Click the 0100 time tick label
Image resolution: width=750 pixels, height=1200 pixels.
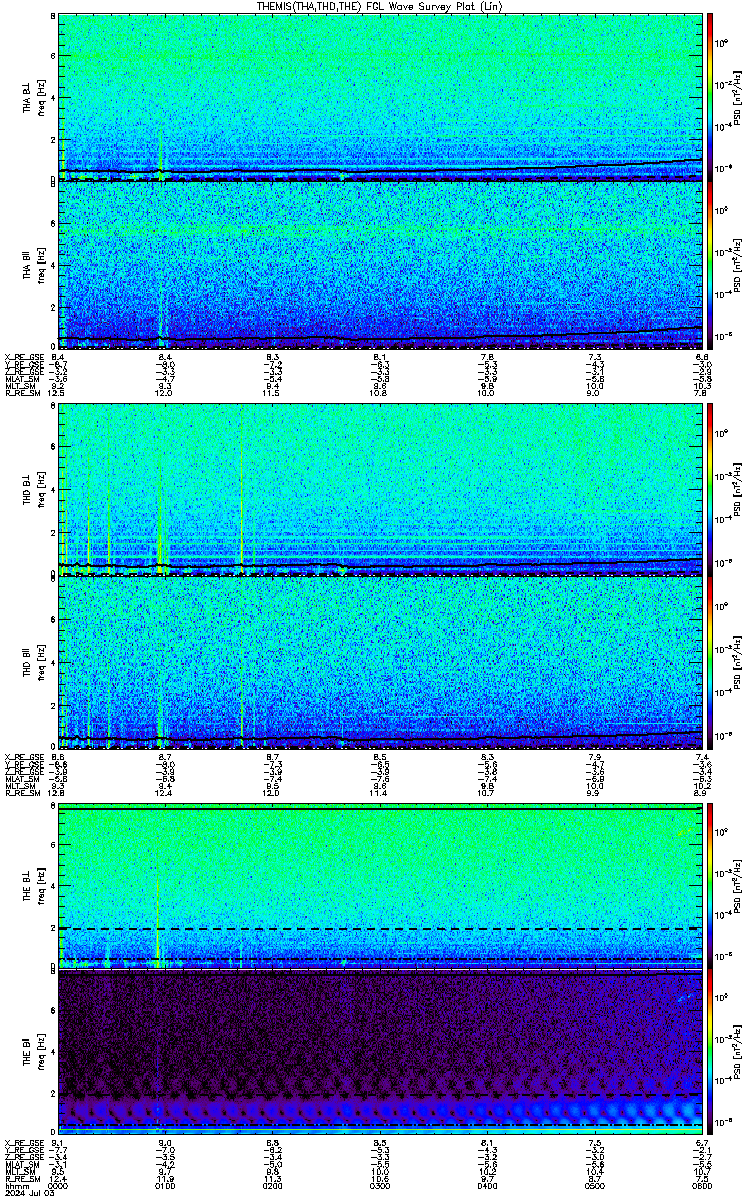click(x=165, y=1186)
